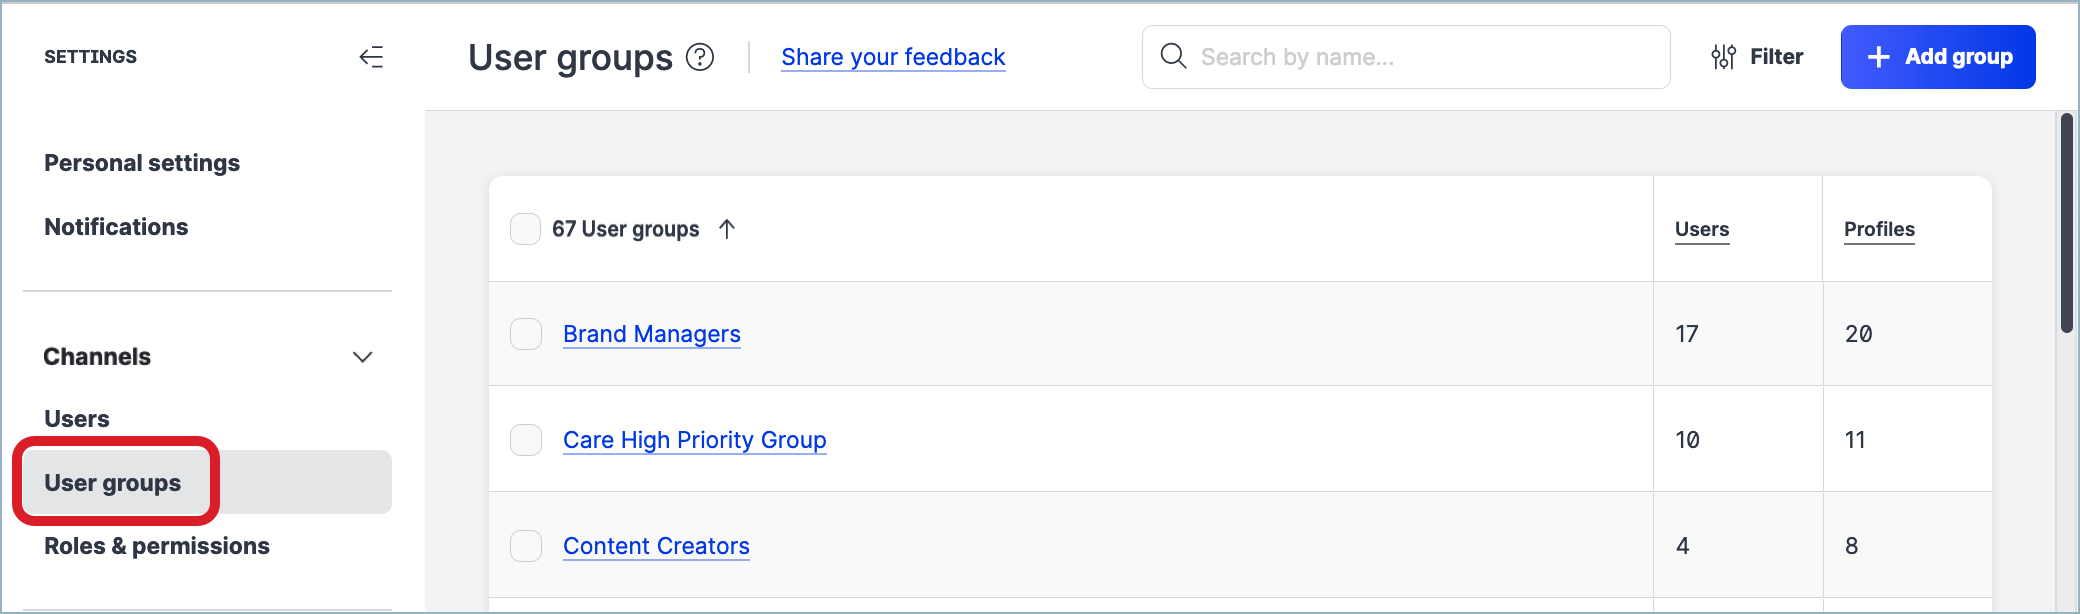Open the Brand Managers group link
This screenshot has height=614, width=2080.
[x=651, y=334]
